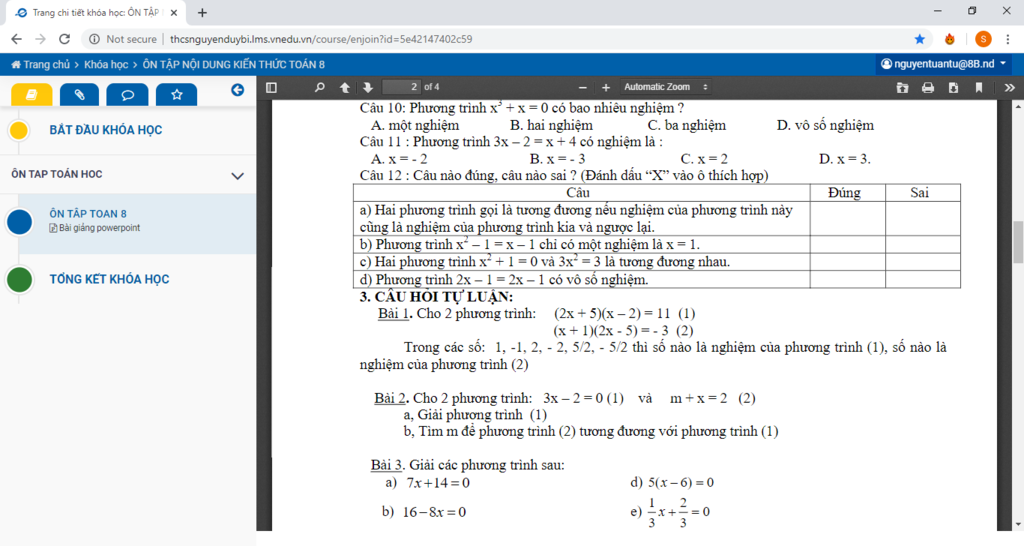This screenshot has width=1024, height=546.
Task: Click the address bar URL
Action: click(321, 39)
